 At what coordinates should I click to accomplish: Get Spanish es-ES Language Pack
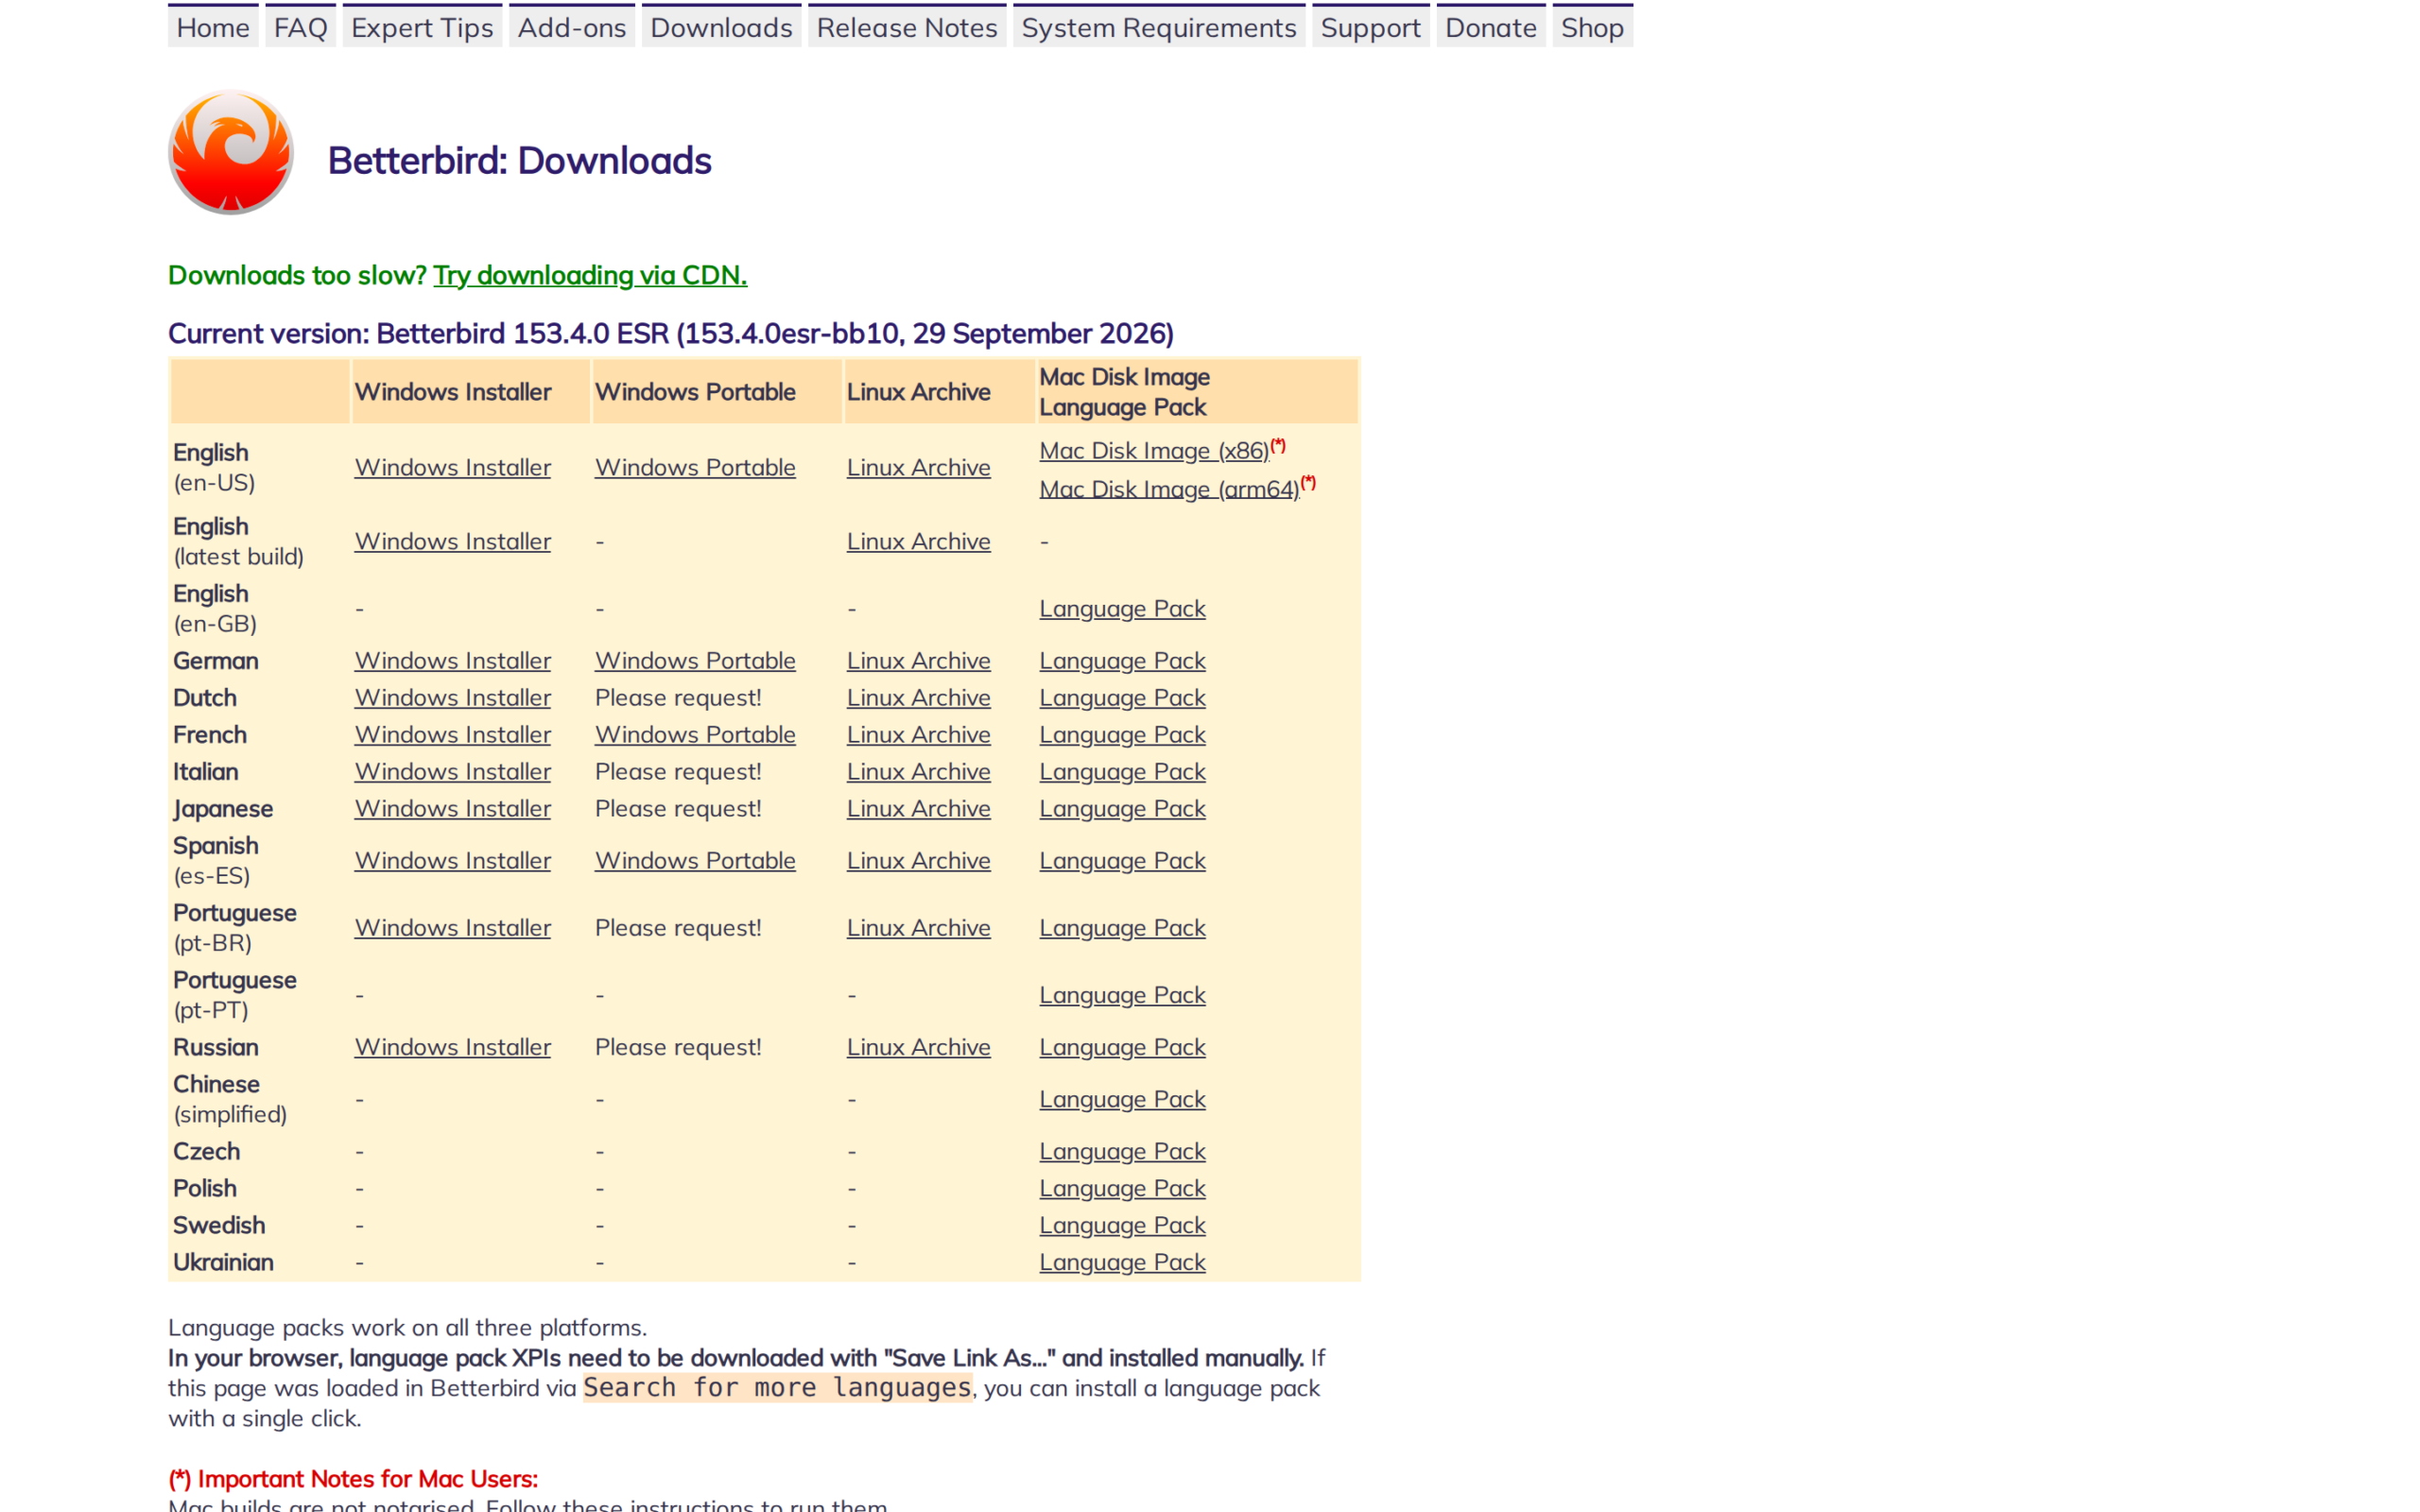[1122, 861]
